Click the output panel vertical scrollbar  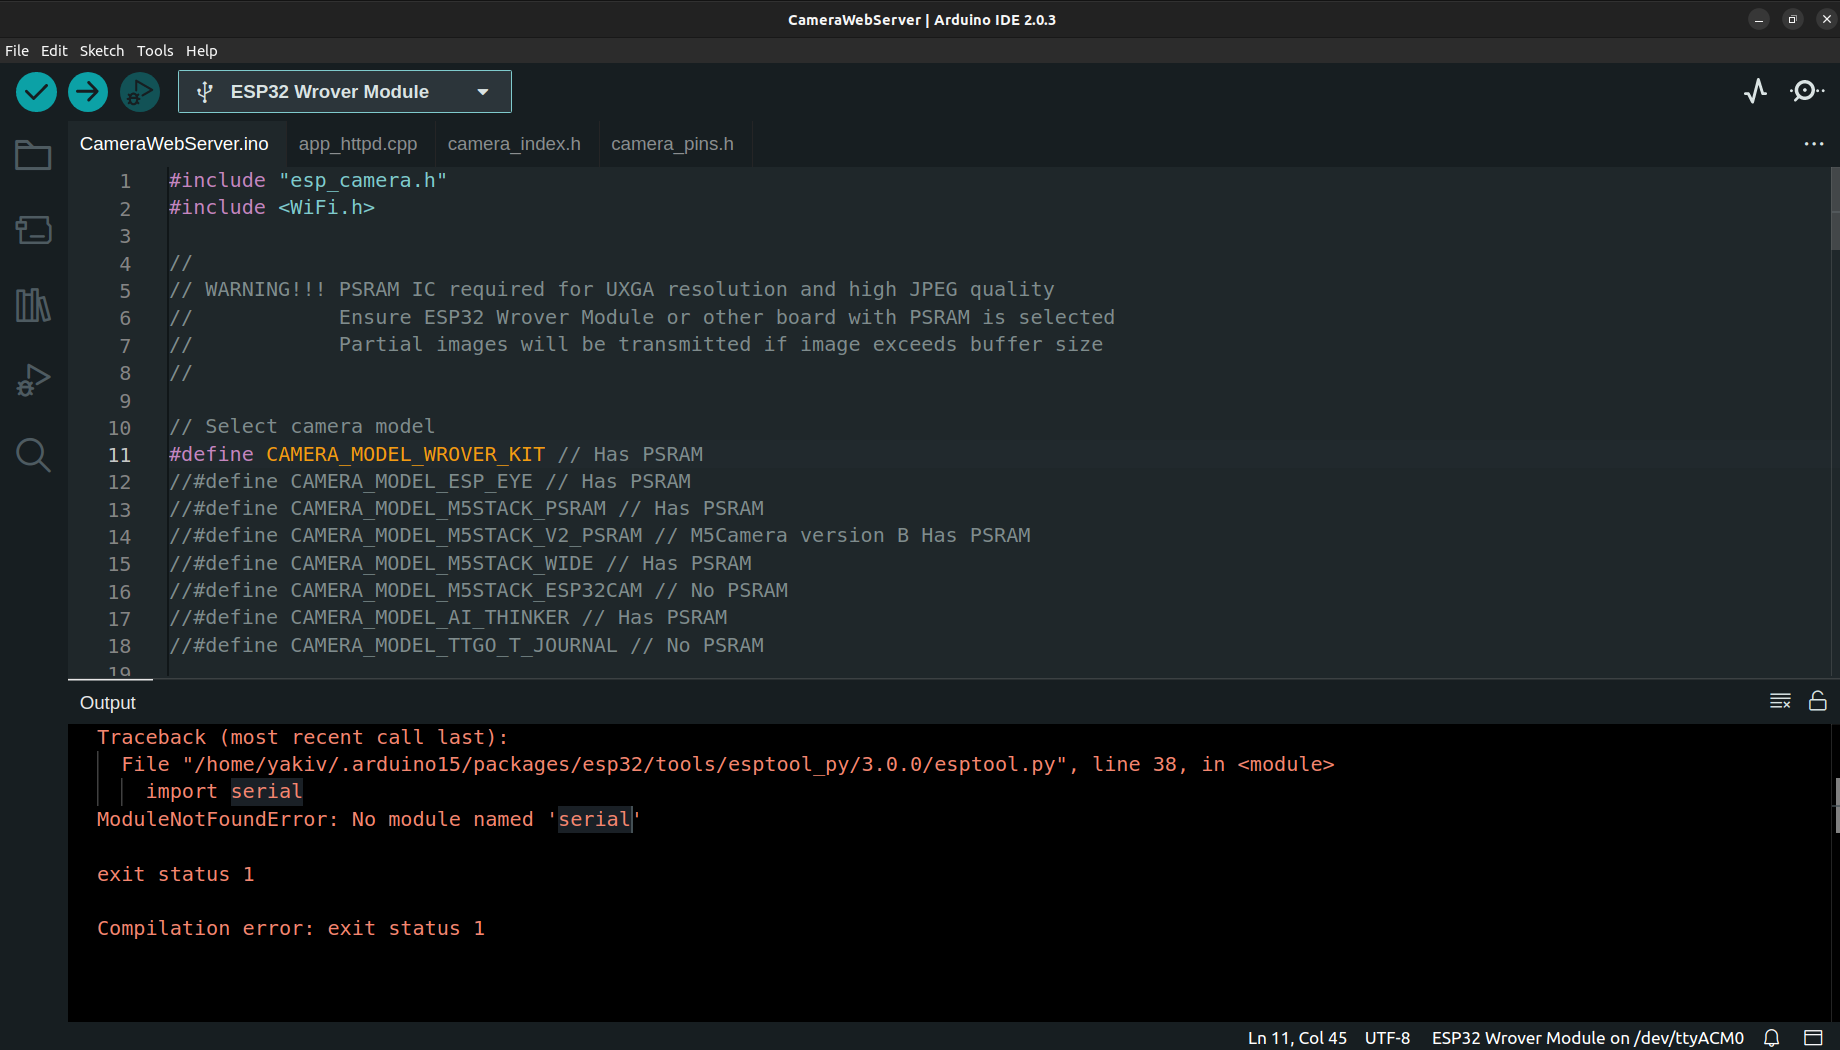[x=1837, y=805]
